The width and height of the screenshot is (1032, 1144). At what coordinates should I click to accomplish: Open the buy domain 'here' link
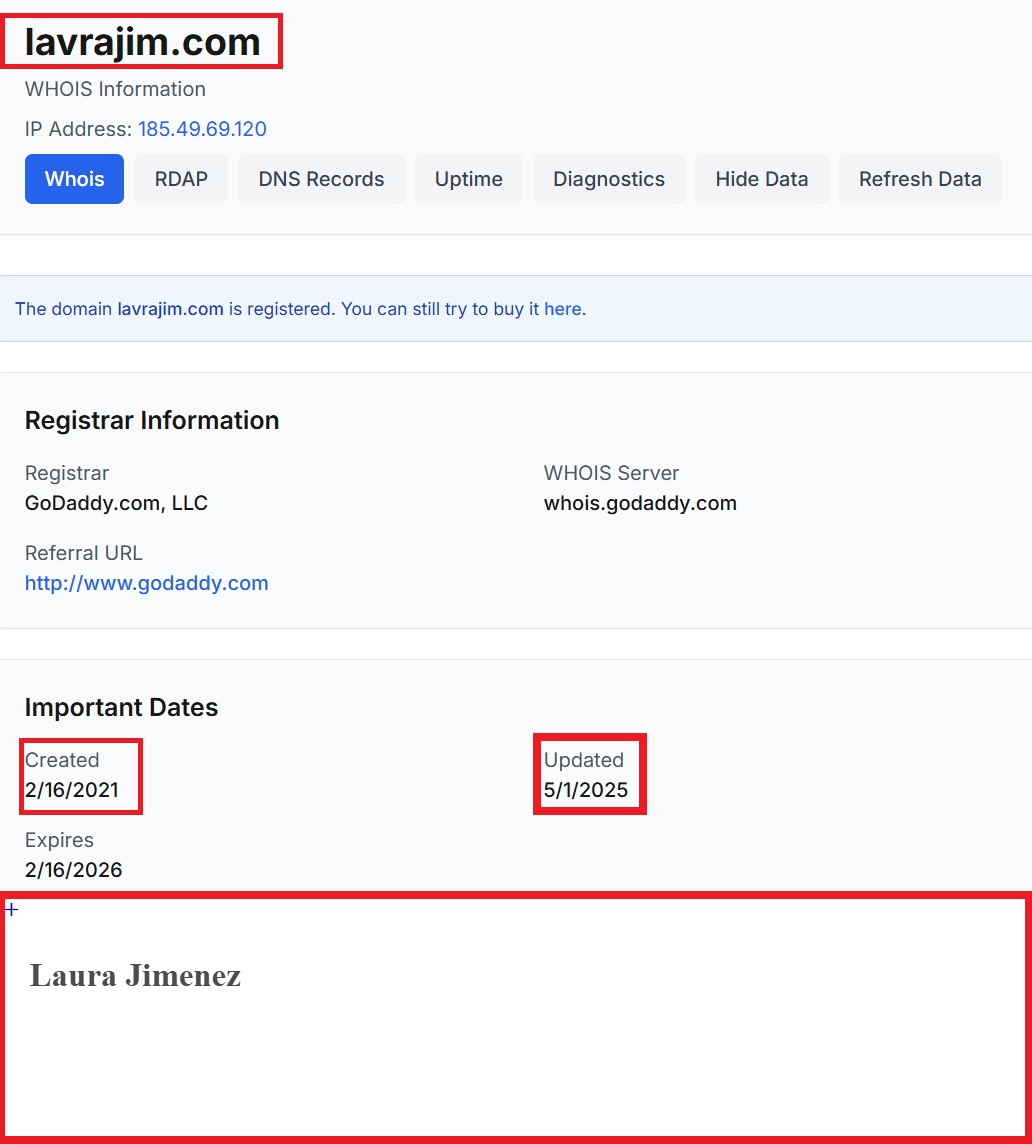click(x=563, y=309)
